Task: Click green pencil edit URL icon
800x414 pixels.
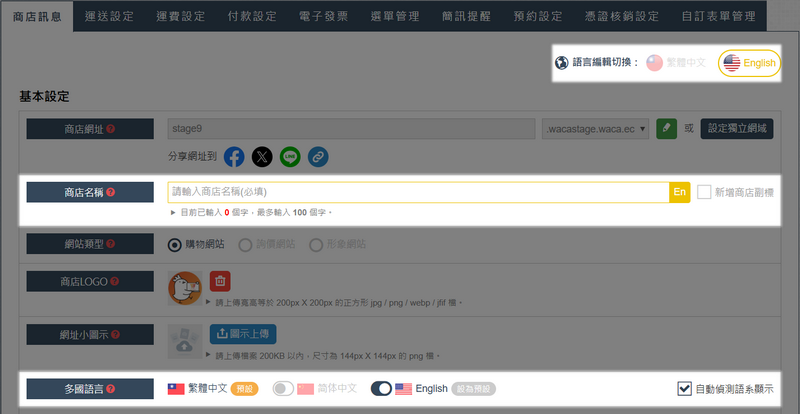Action: pyautogui.click(x=666, y=129)
